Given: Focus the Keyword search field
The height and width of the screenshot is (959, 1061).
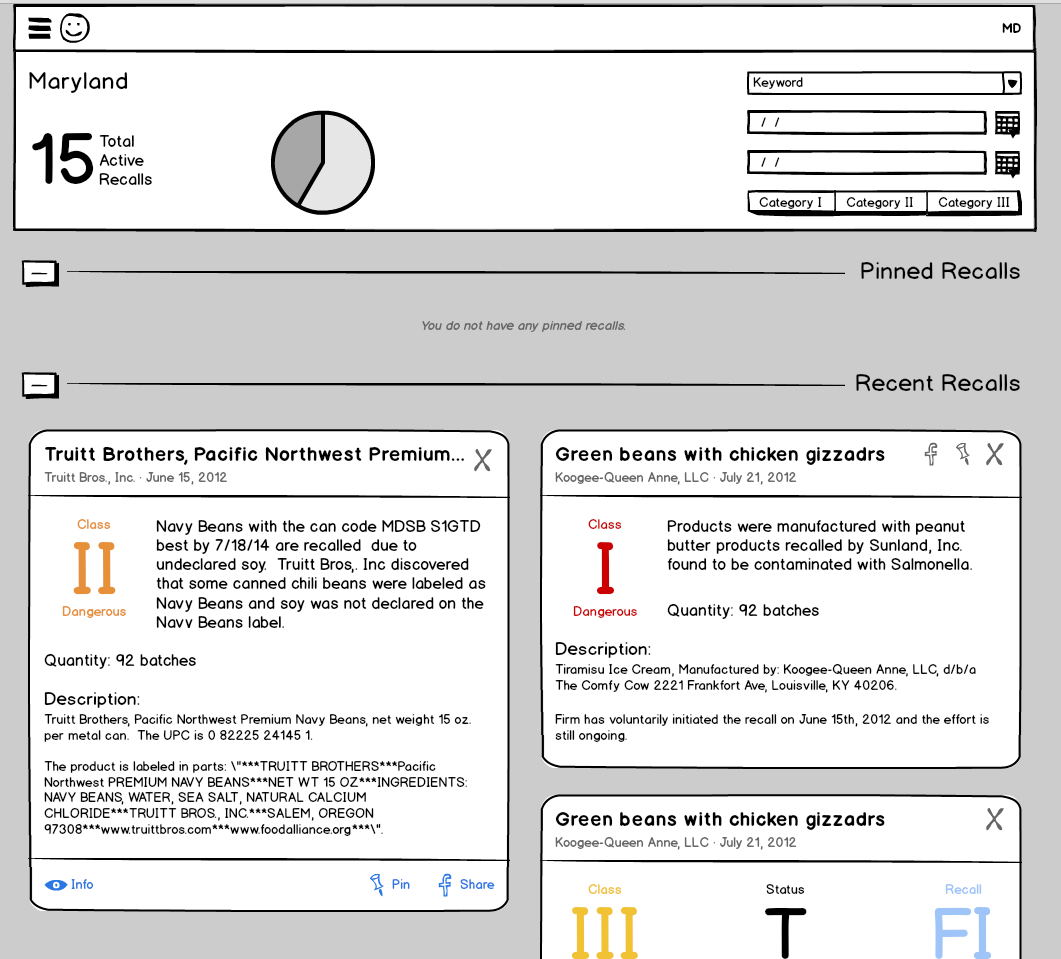Looking at the screenshot, I should 876,83.
